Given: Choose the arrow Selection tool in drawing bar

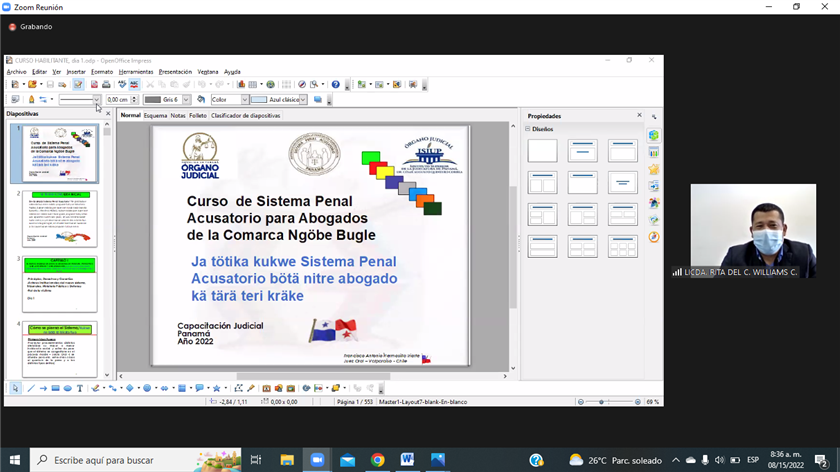Looking at the screenshot, I should [15, 388].
